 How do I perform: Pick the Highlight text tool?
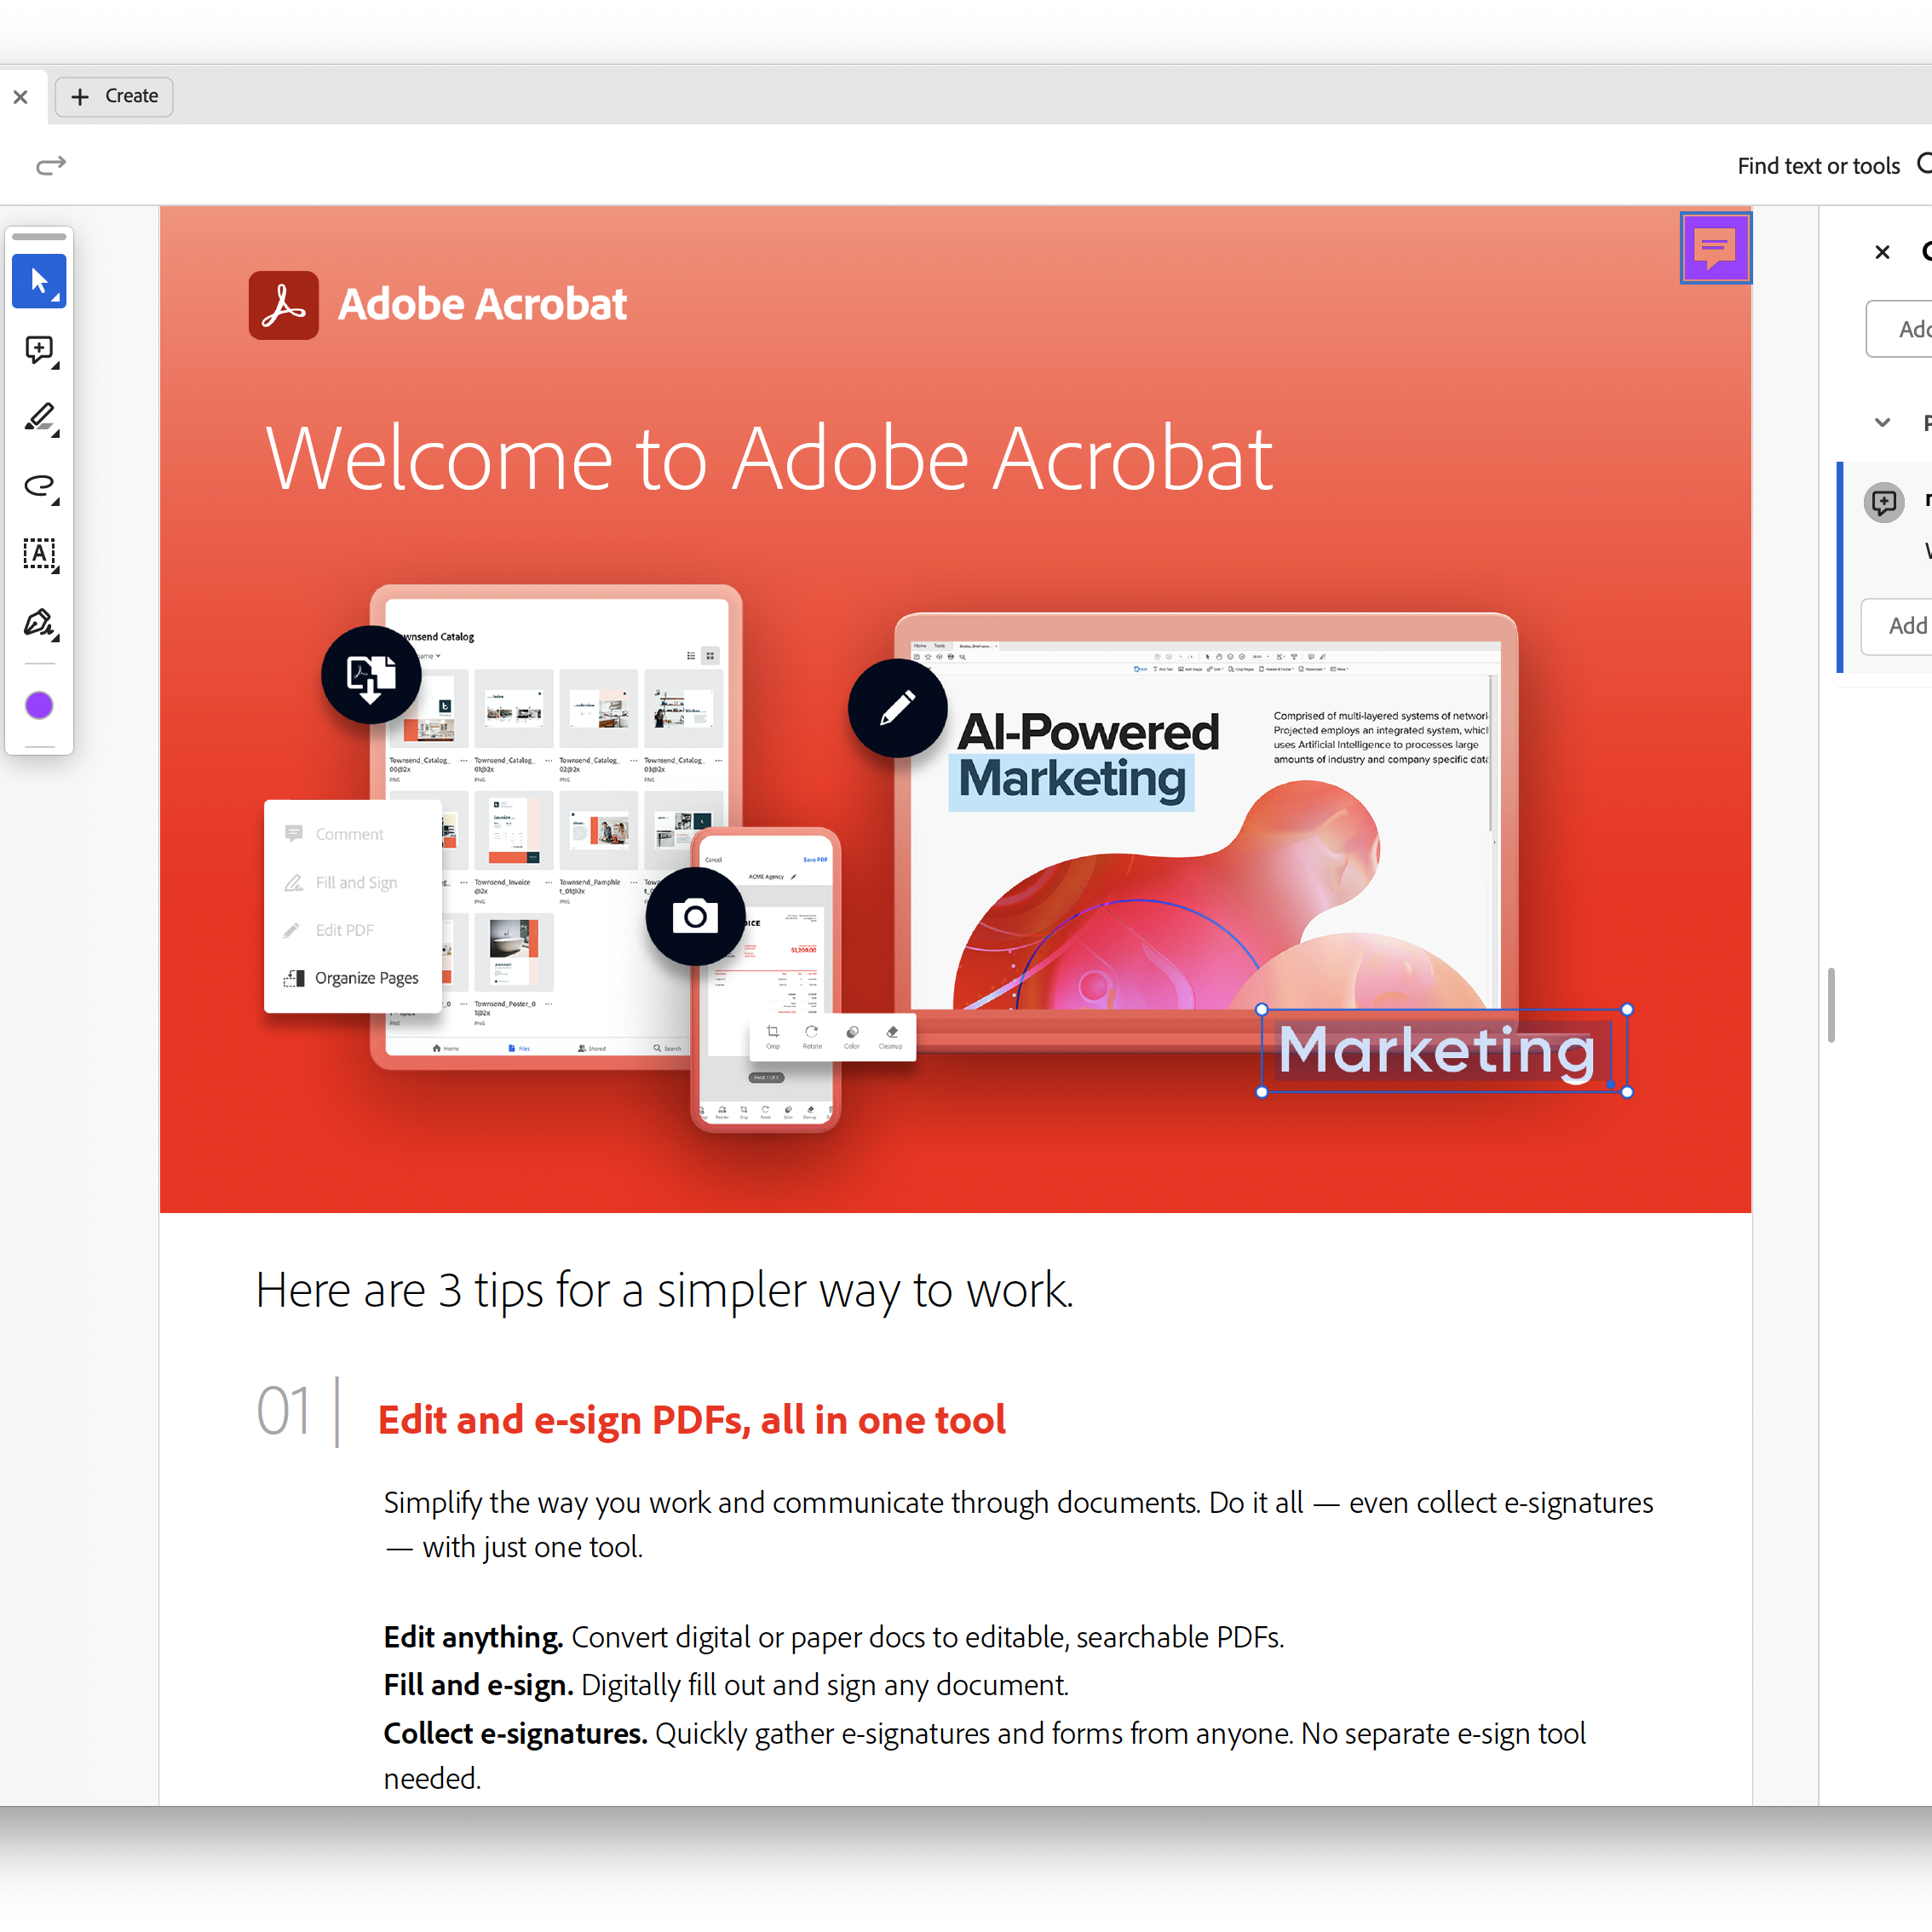coord(39,418)
